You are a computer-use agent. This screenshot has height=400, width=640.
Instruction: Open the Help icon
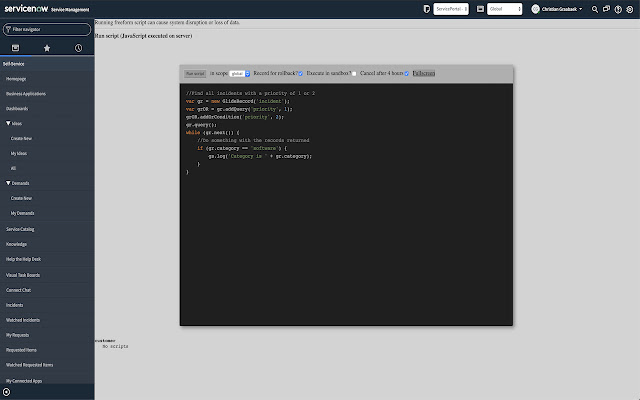(618, 9)
